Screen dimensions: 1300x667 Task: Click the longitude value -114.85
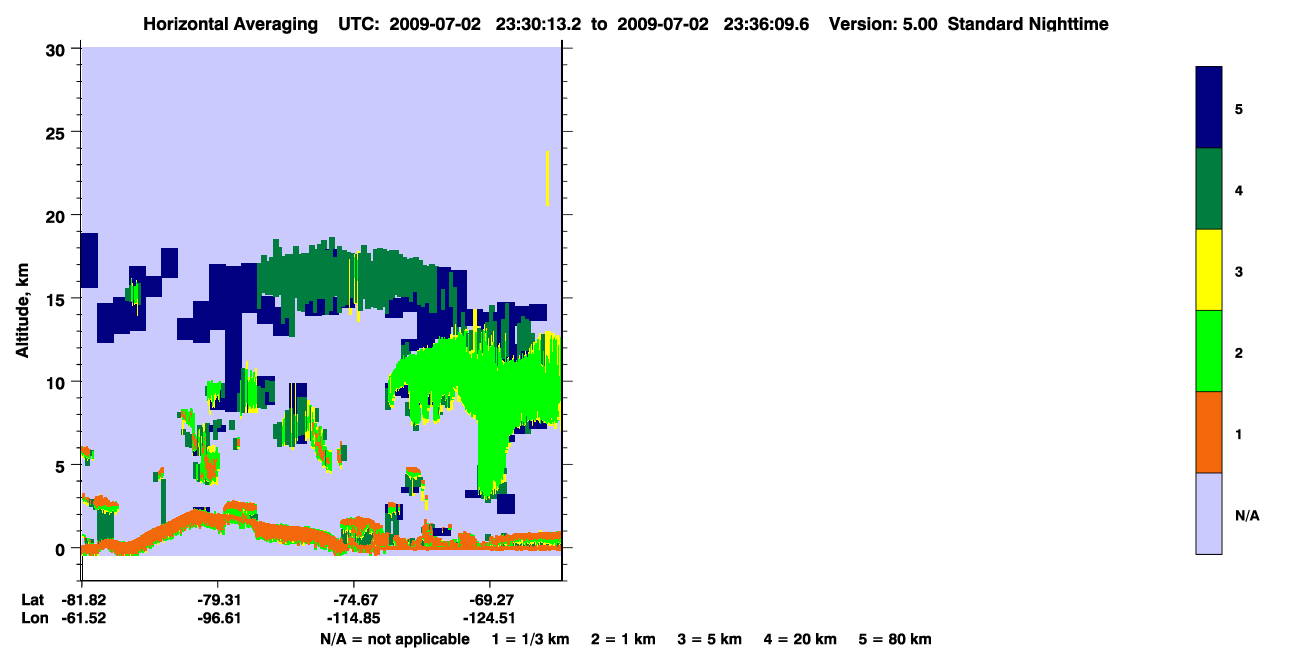tap(354, 618)
